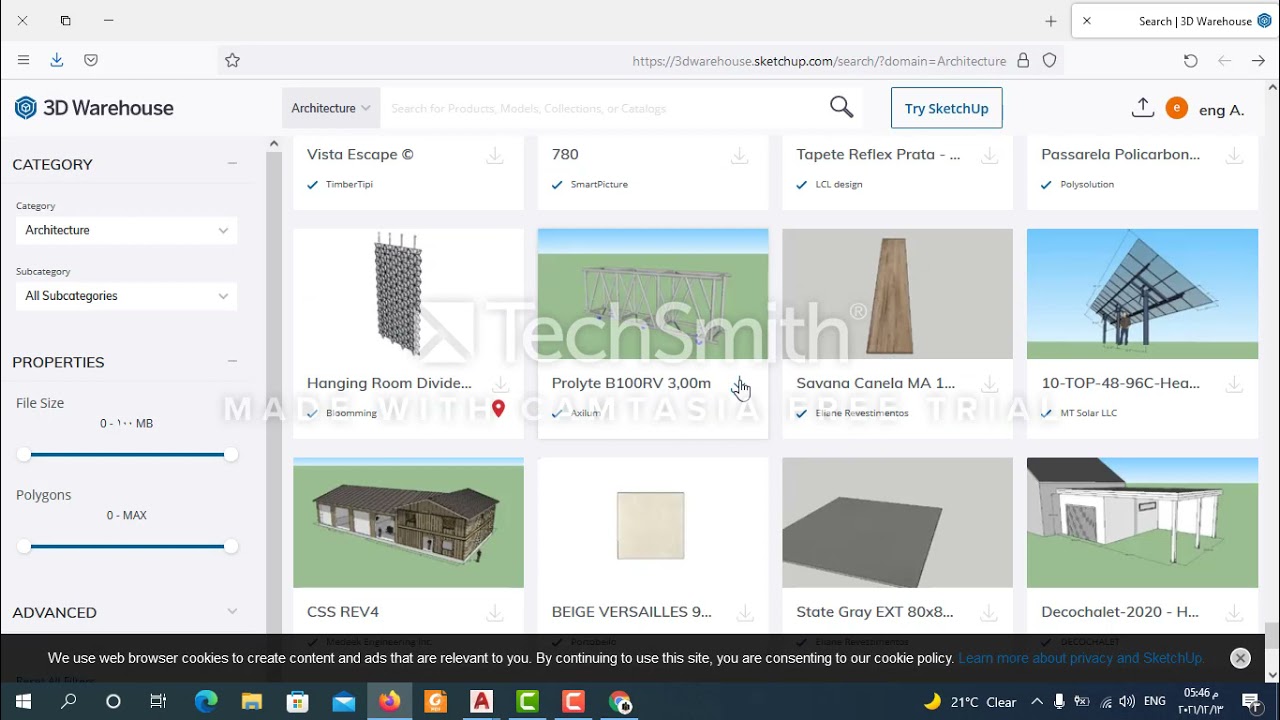The image size is (1280, 720).
Task: Download the Vista Escape model
Action: point(494,155)
